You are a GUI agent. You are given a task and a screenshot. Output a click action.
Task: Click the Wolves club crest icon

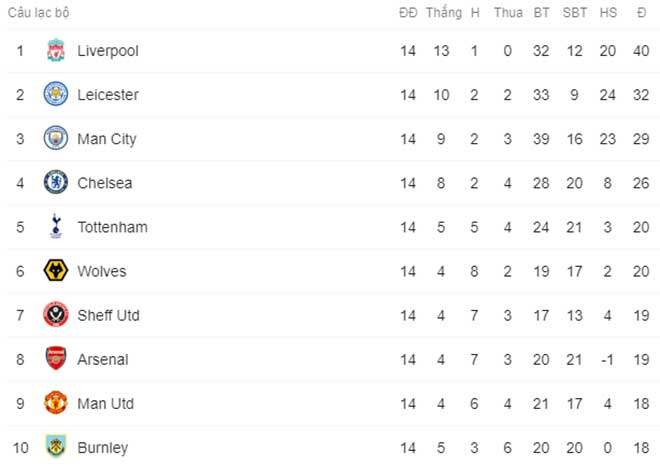(x=55, y=271)
